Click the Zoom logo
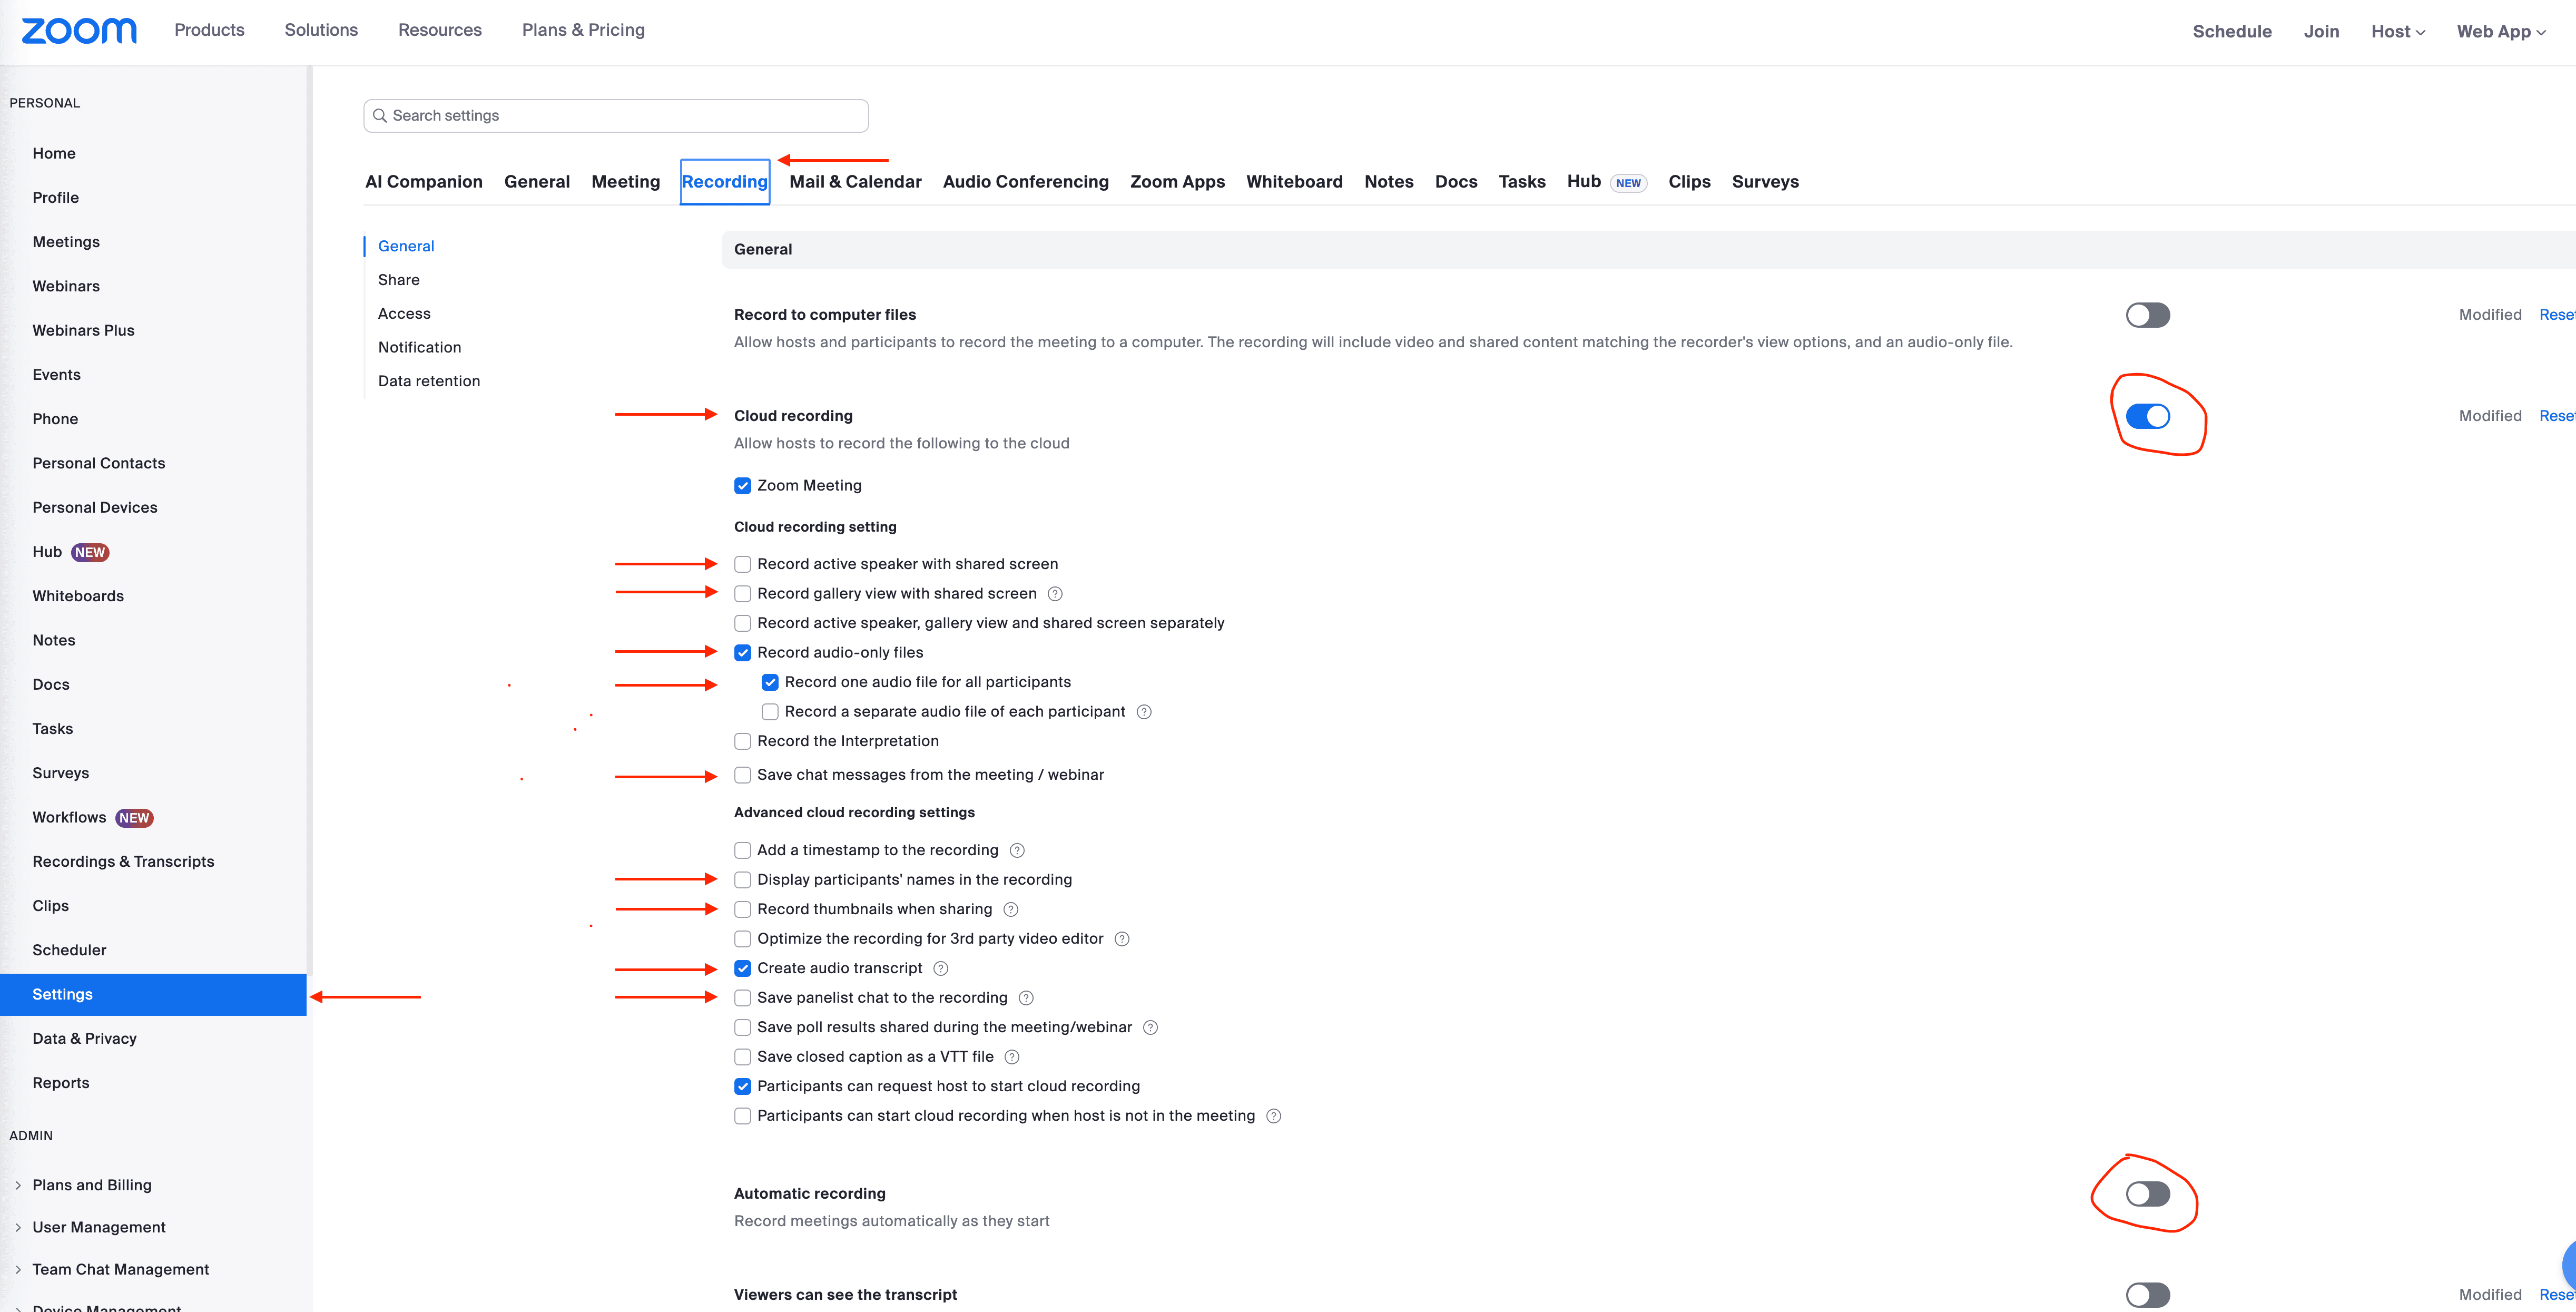Screen dimensions: 2576x1312 (79, 31)
